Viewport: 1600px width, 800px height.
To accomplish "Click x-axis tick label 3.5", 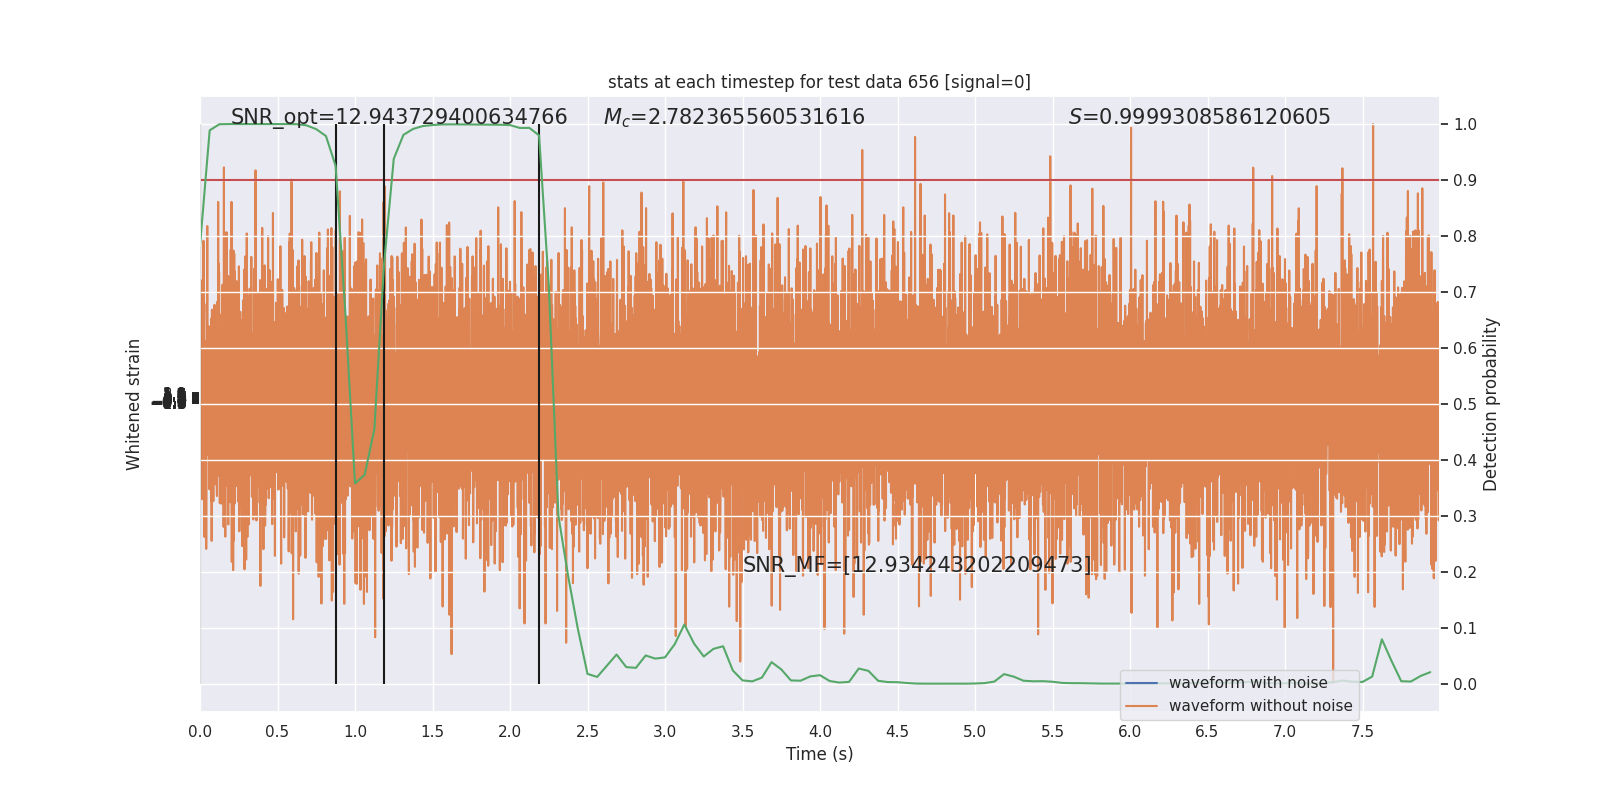I will coord(742,732).
